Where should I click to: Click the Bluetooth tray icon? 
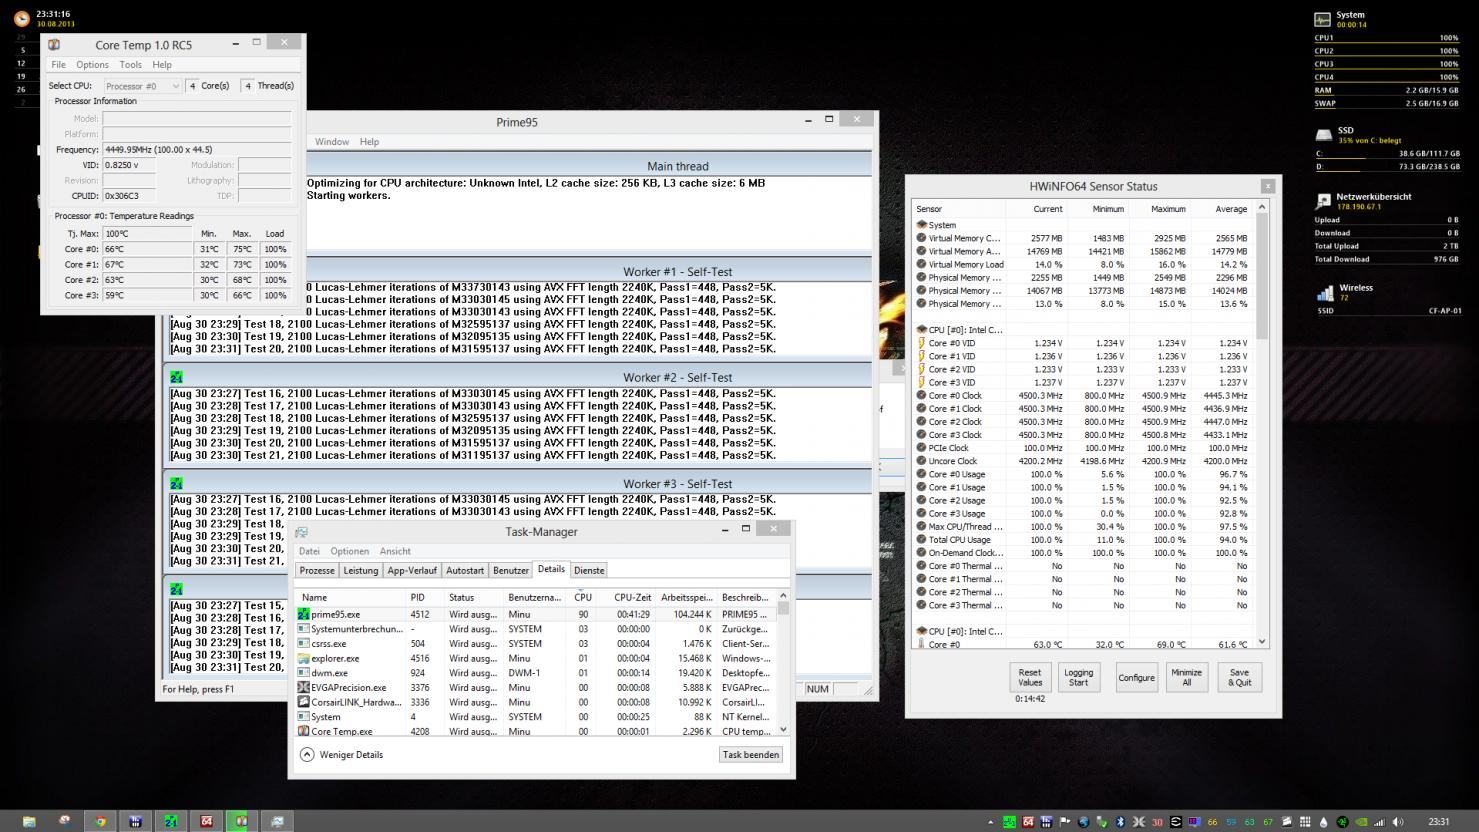pyautogui.click(x=1120, y=822)
